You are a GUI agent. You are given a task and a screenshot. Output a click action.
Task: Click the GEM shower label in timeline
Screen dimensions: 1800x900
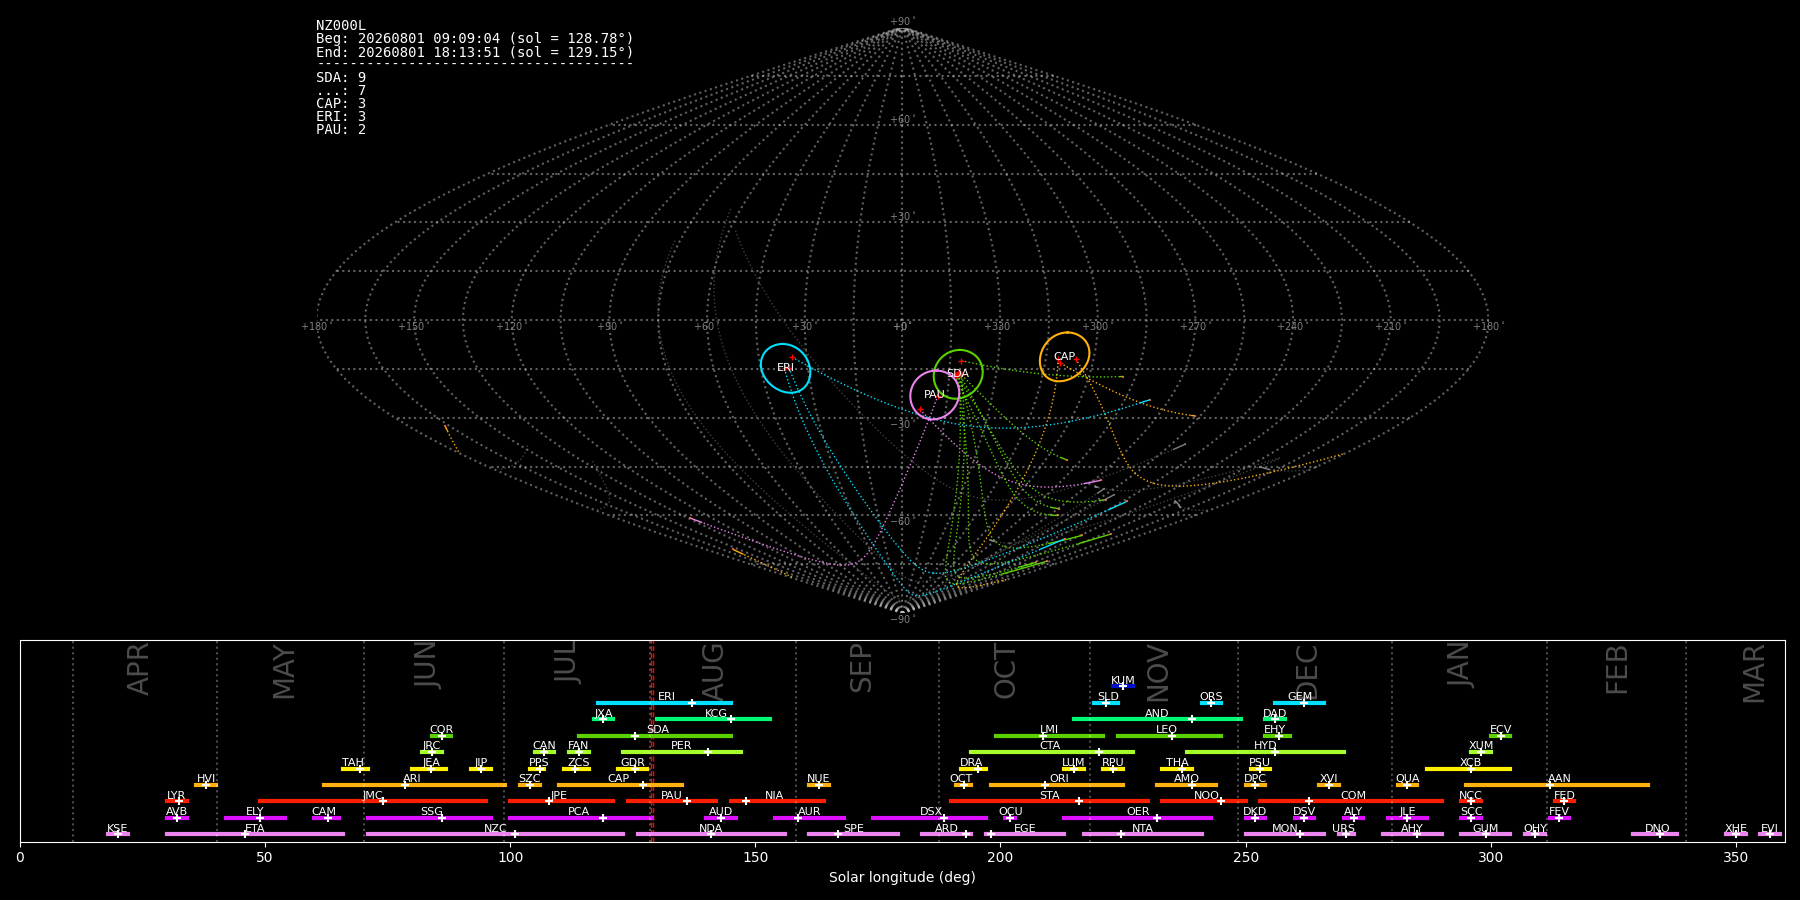tap(1300, 697)
